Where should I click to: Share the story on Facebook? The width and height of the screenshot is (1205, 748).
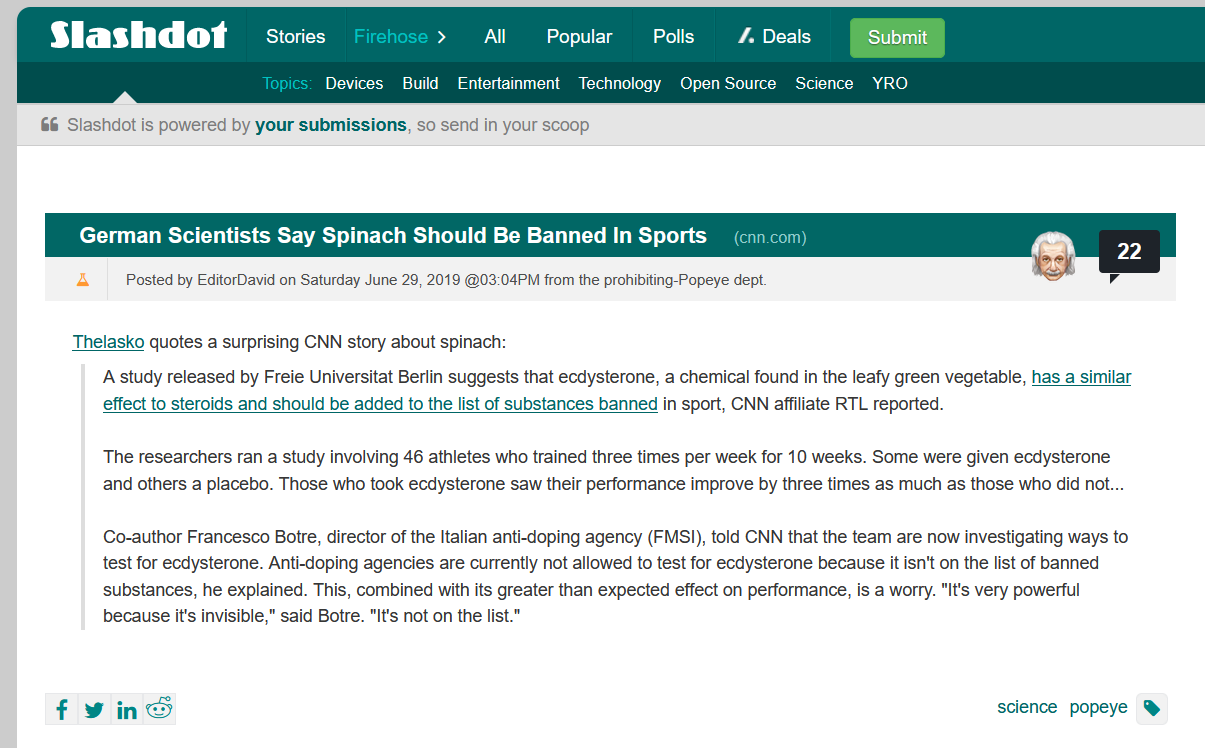tap(61, 709)
